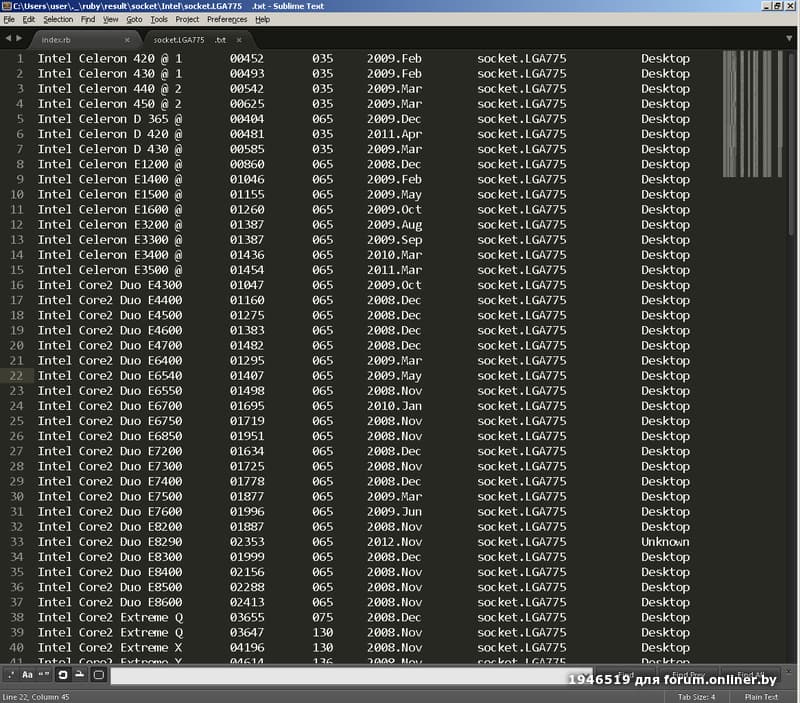Click the value 075 on line 38

(x=322, y=617)
